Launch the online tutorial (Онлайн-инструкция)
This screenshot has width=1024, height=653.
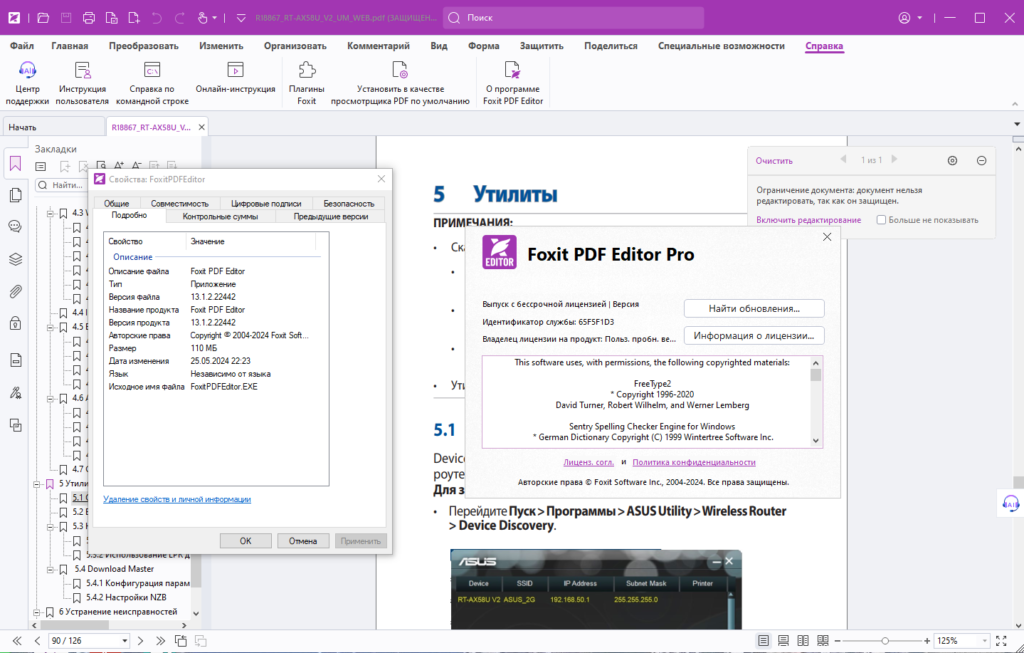click(x=235, y=77)
